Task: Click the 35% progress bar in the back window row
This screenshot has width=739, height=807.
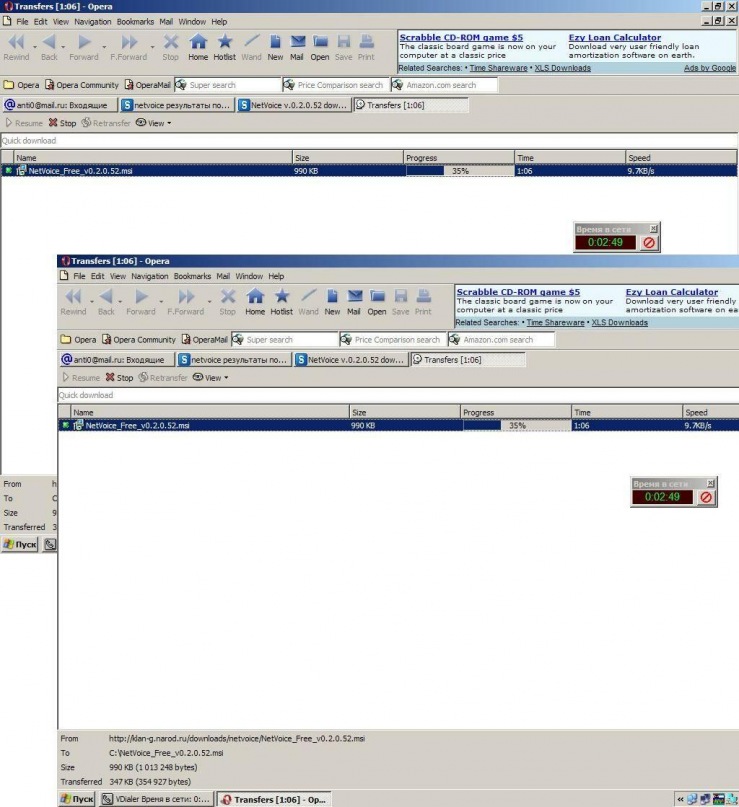Action: (460, 171)
